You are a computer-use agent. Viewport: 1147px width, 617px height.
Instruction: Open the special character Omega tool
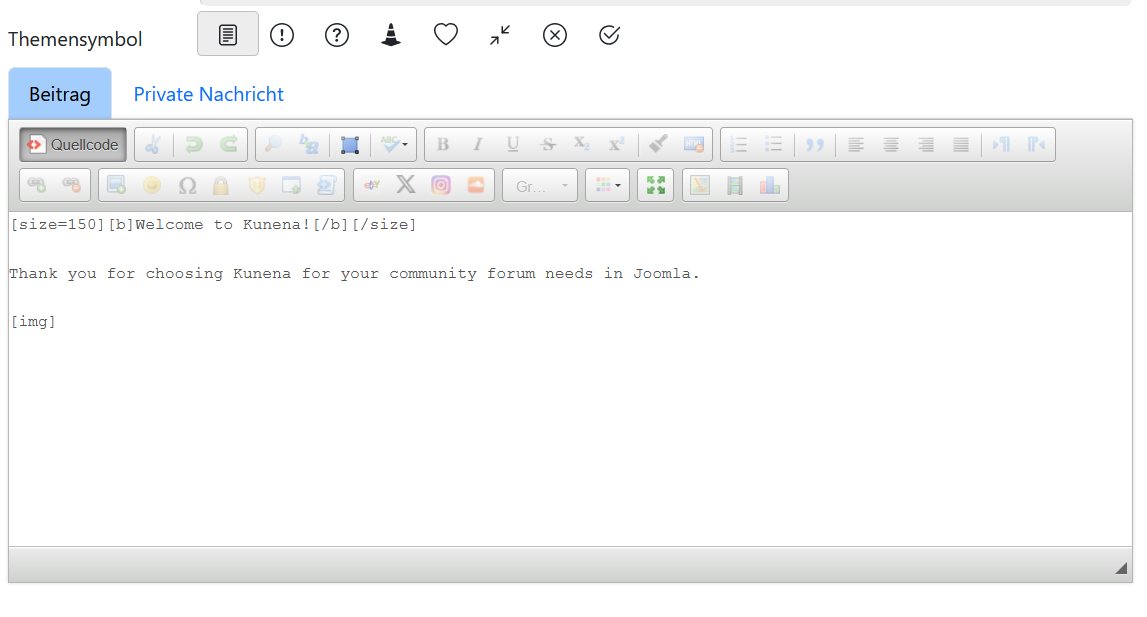187,186
